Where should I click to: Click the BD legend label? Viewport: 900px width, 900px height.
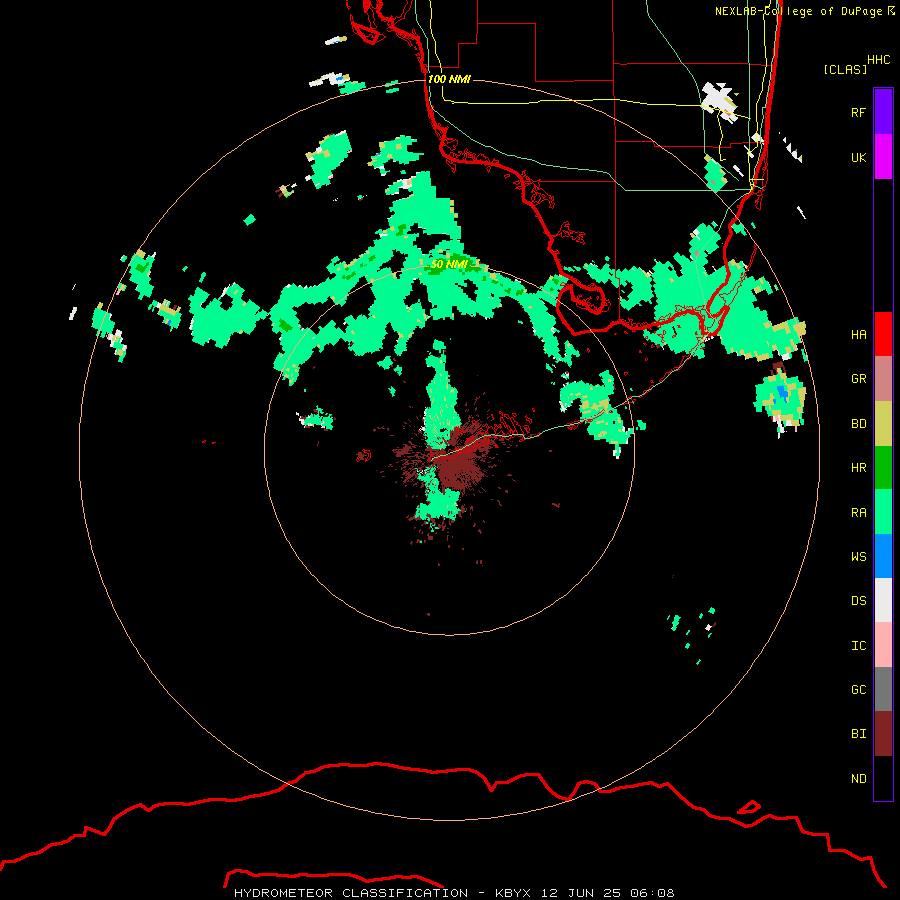858,424
